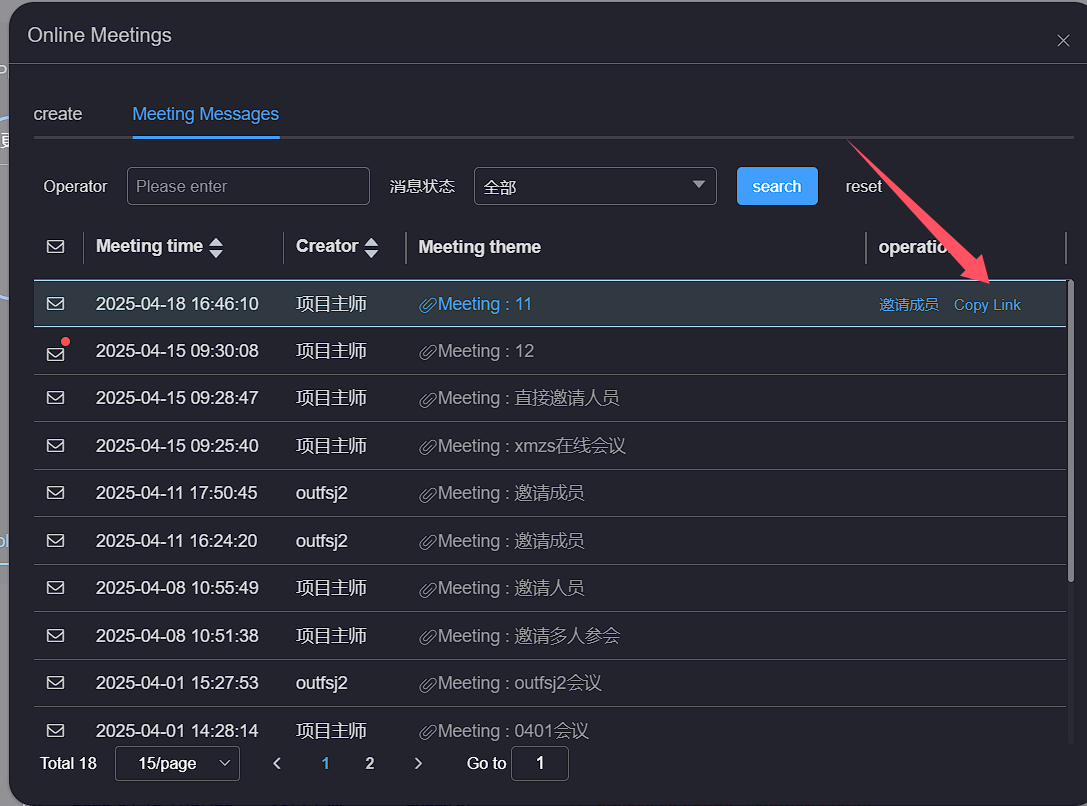Viewport: 1087px width, 806px height.
Task: Open the Meeting : 11 theme link
Action: point(485,304)
